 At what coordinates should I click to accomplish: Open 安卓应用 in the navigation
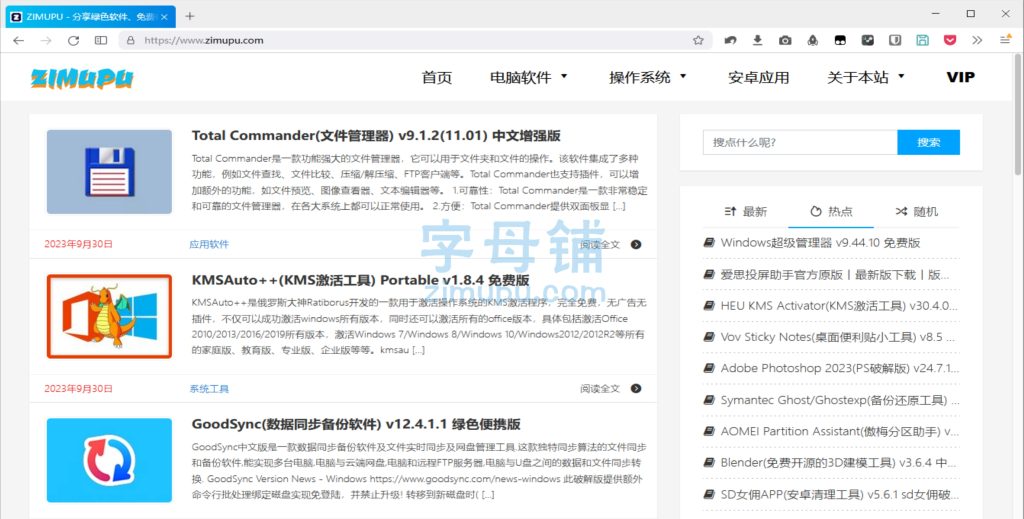pos(758,77)
